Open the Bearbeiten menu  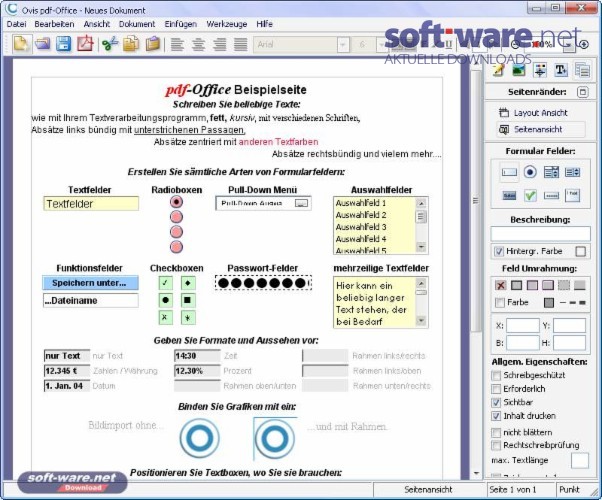pos(54,24)
